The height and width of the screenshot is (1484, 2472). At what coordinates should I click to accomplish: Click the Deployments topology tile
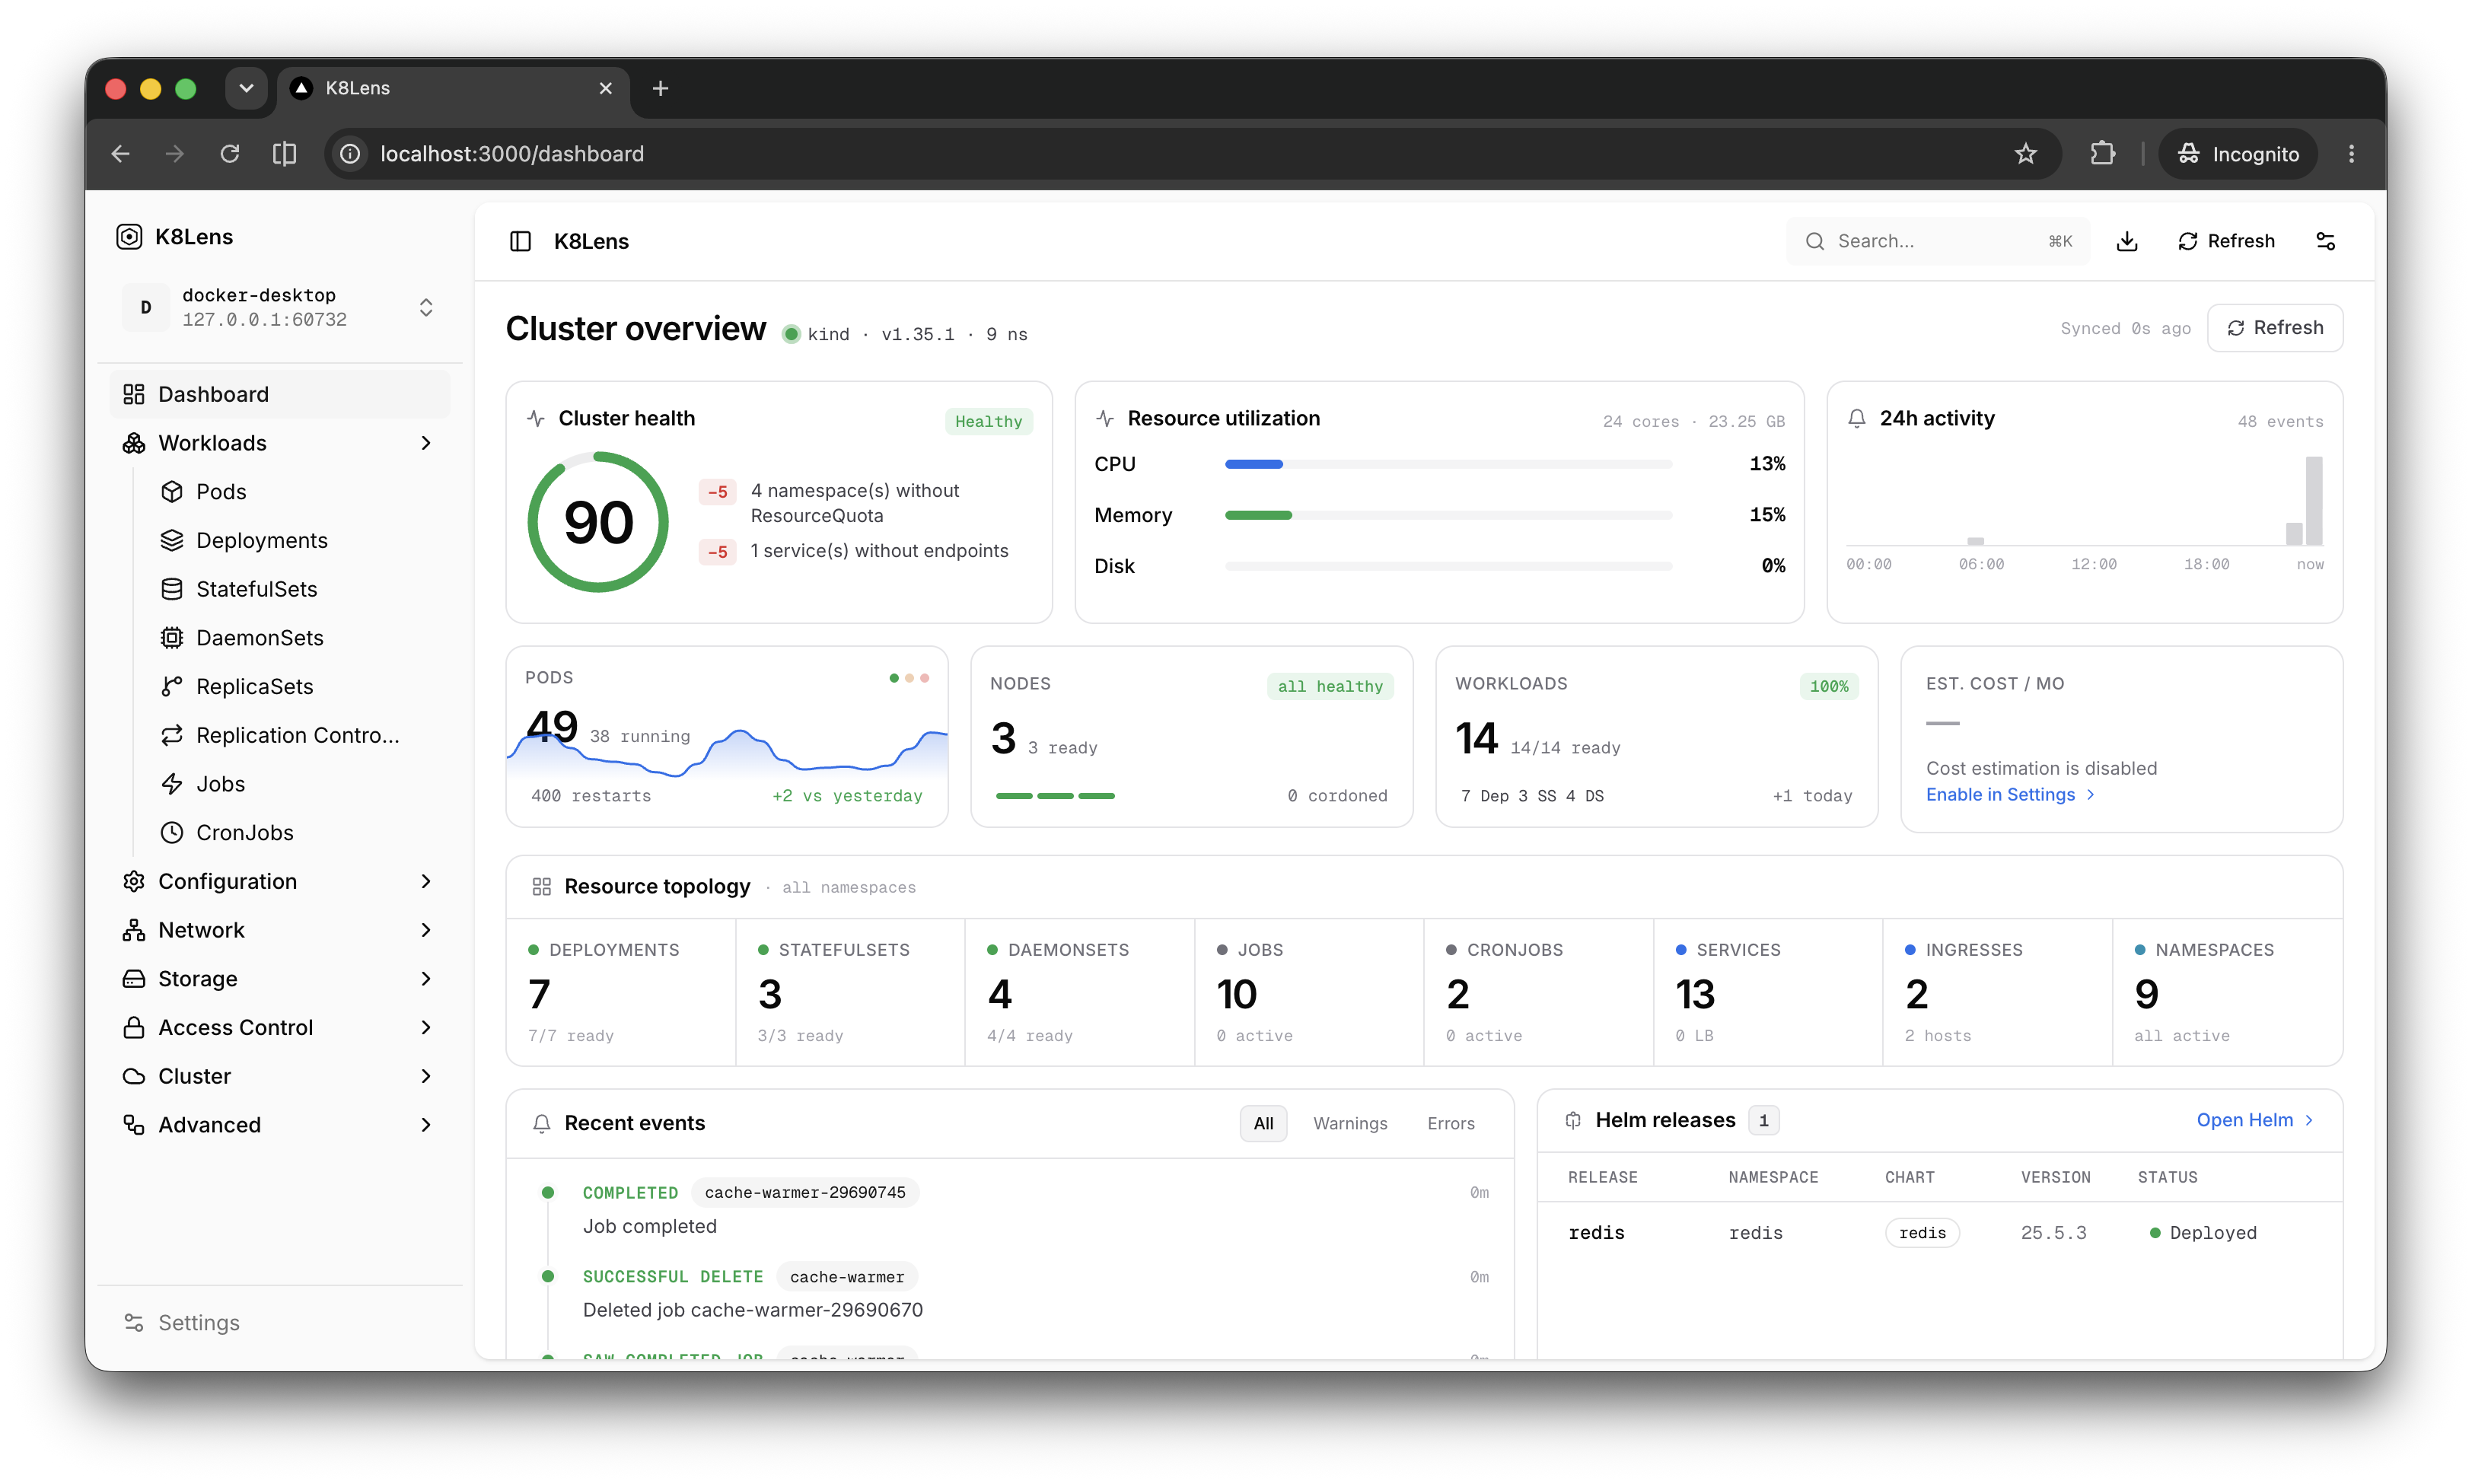(620, 992)
